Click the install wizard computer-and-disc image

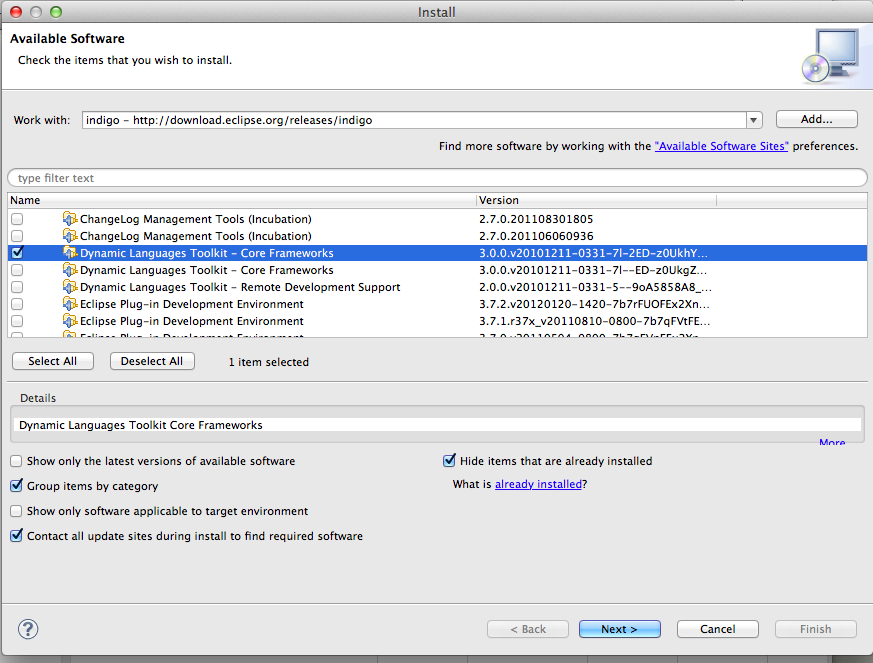coord(831,56)
